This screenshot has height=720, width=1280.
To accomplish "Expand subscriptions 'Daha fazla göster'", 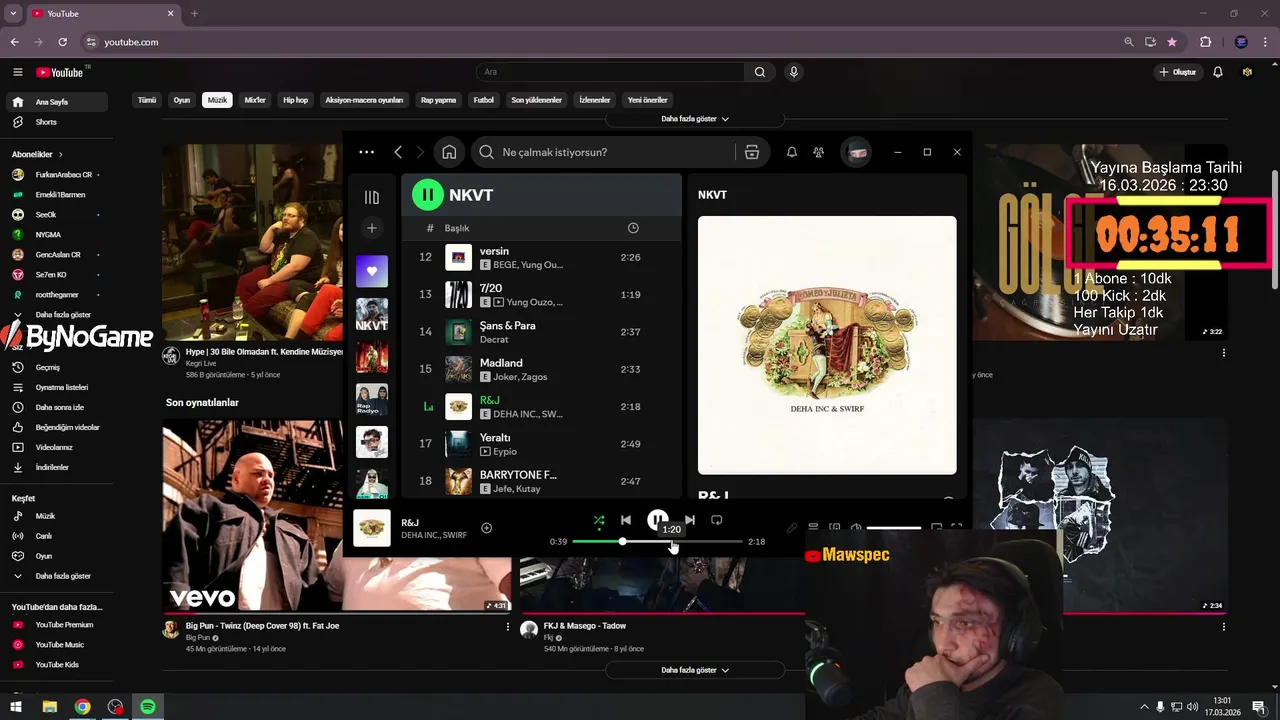I will (57, 315).
